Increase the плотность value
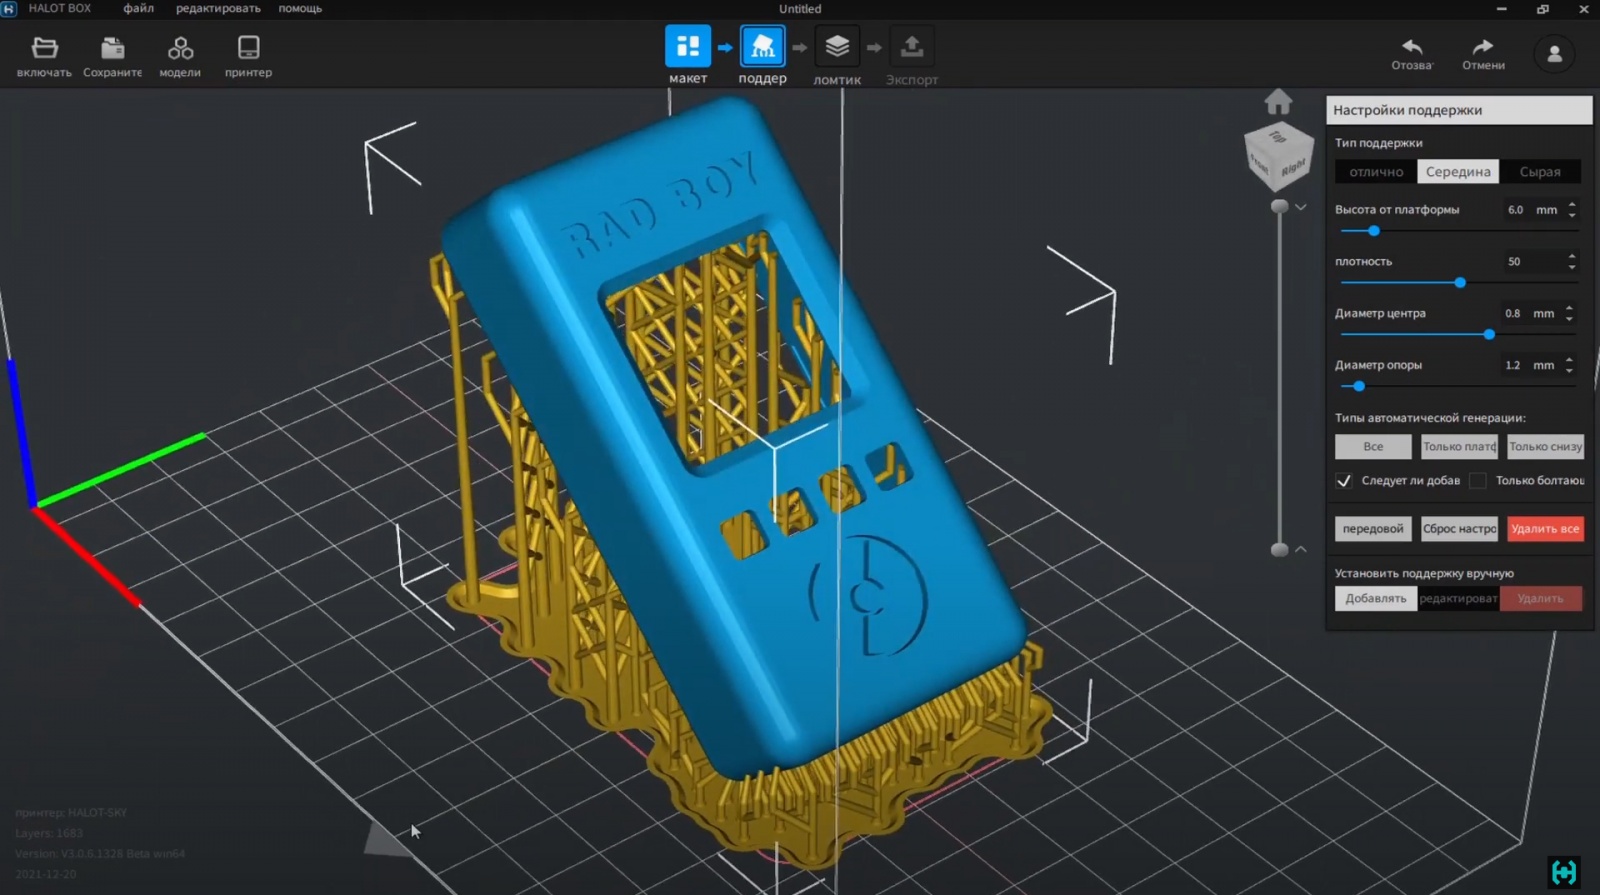 [1572, 257]
